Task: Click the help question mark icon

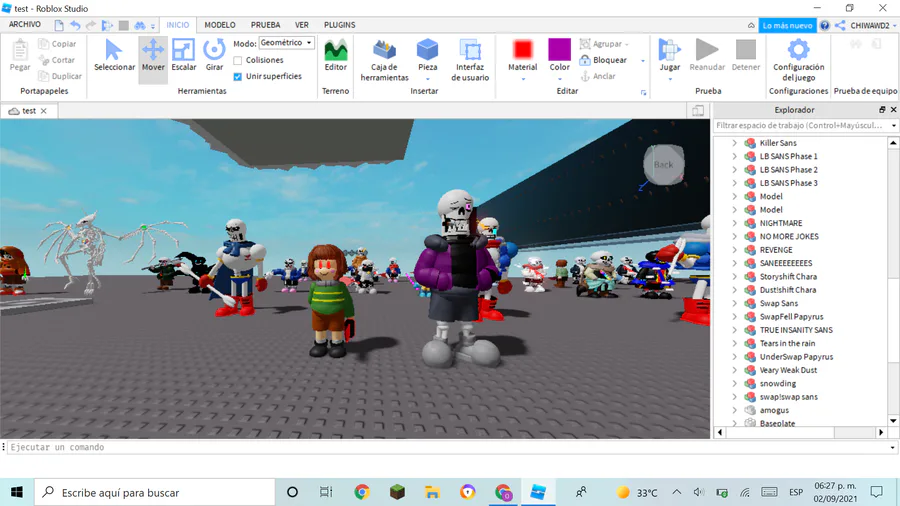Action: 825,25
